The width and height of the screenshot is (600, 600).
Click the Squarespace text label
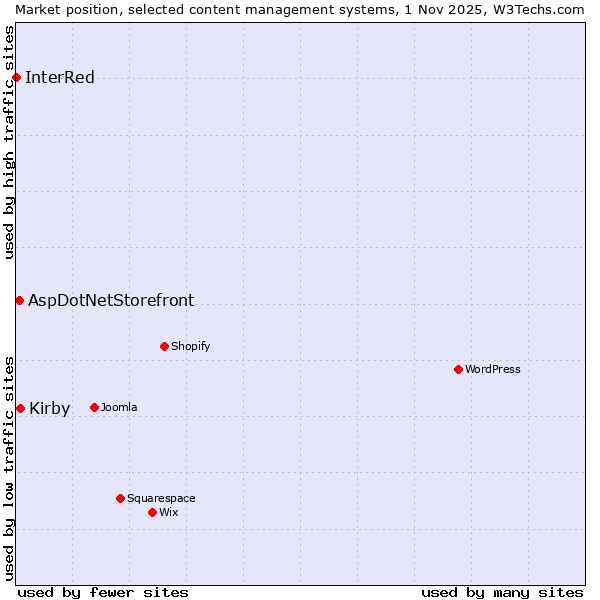point(161,498)
